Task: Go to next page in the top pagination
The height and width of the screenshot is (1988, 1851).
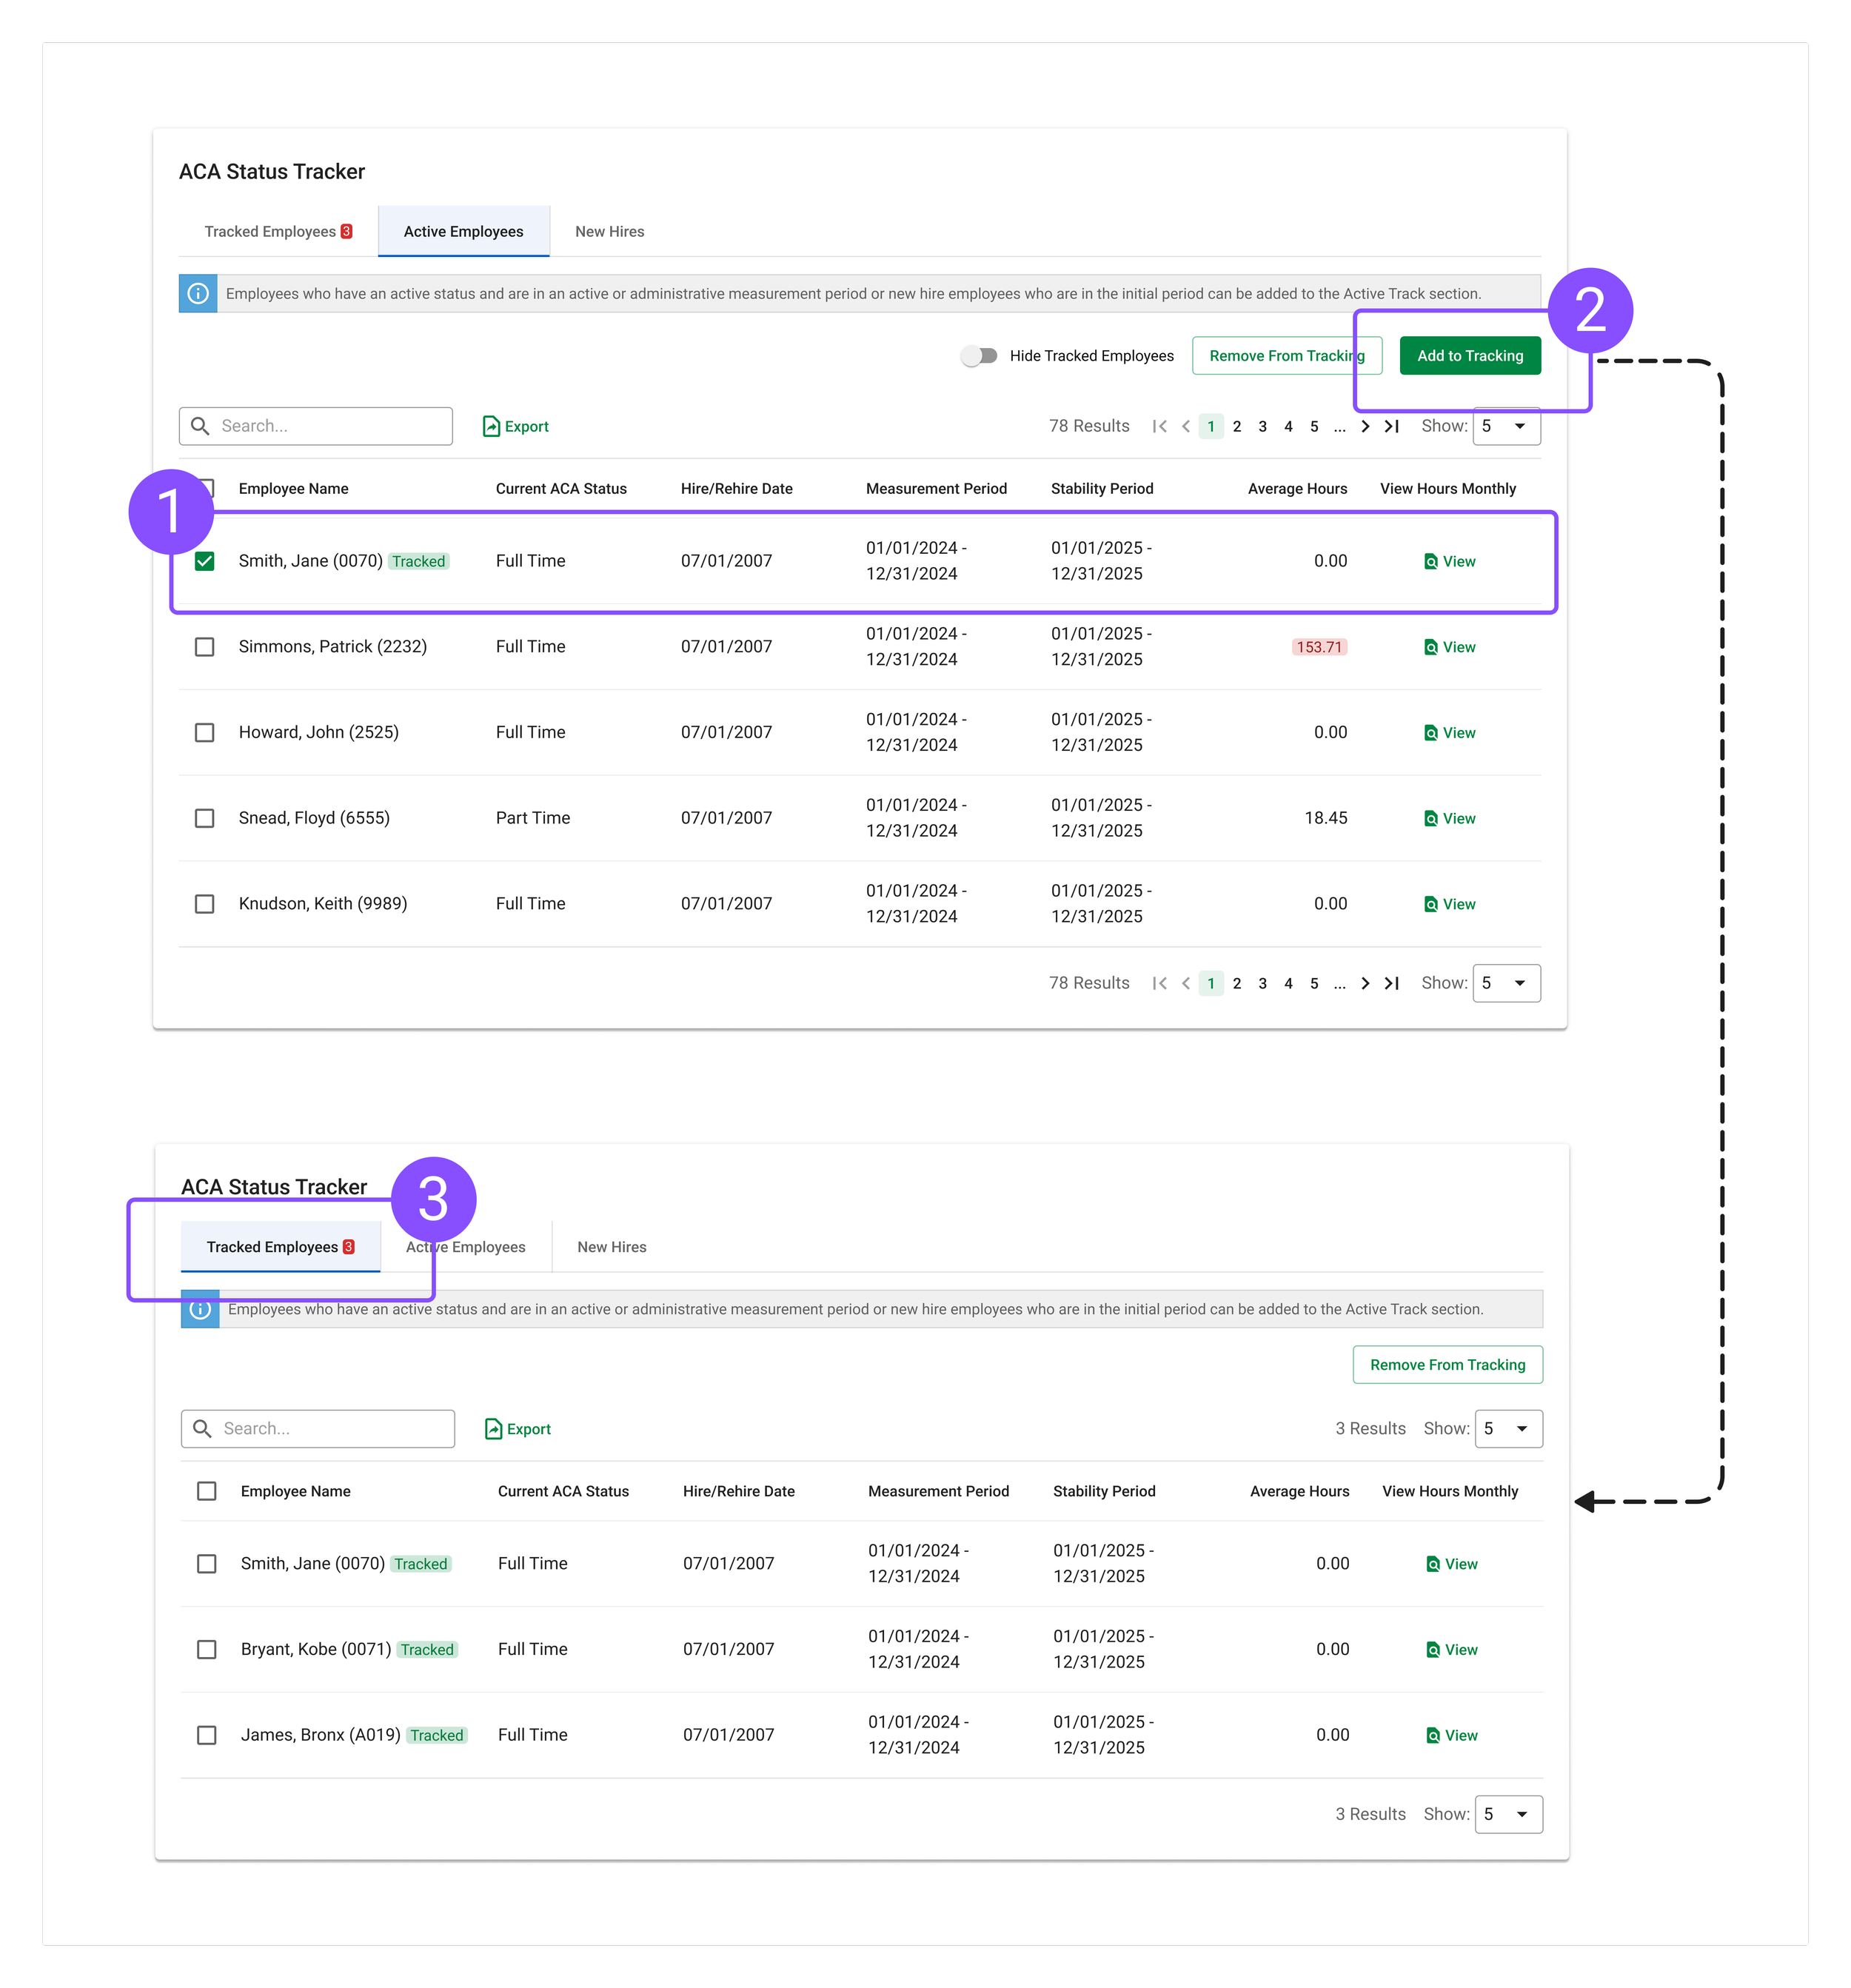Action: [1365, 426]
